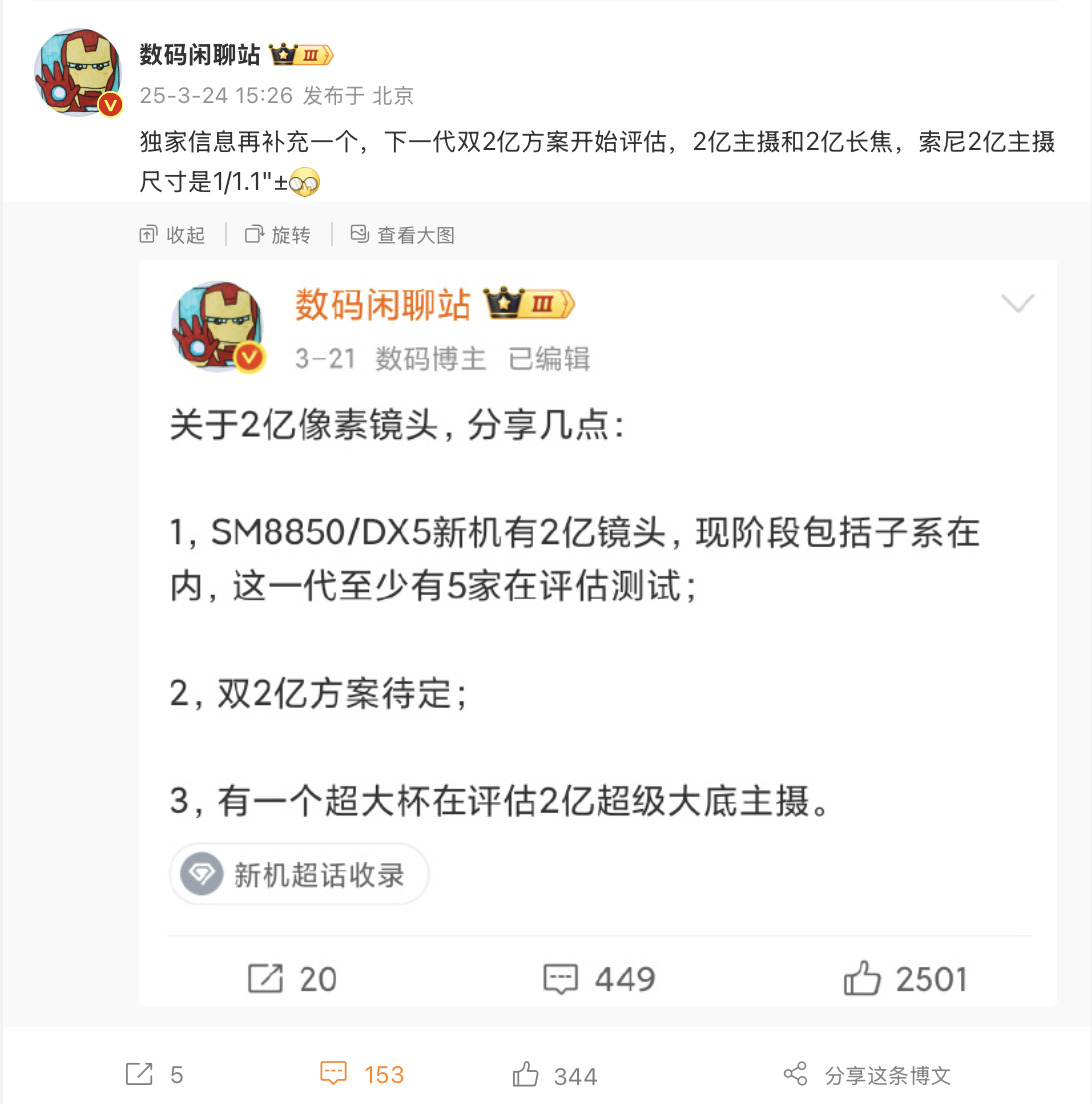Click the 分享这条博文 text link

(888, 1075)
